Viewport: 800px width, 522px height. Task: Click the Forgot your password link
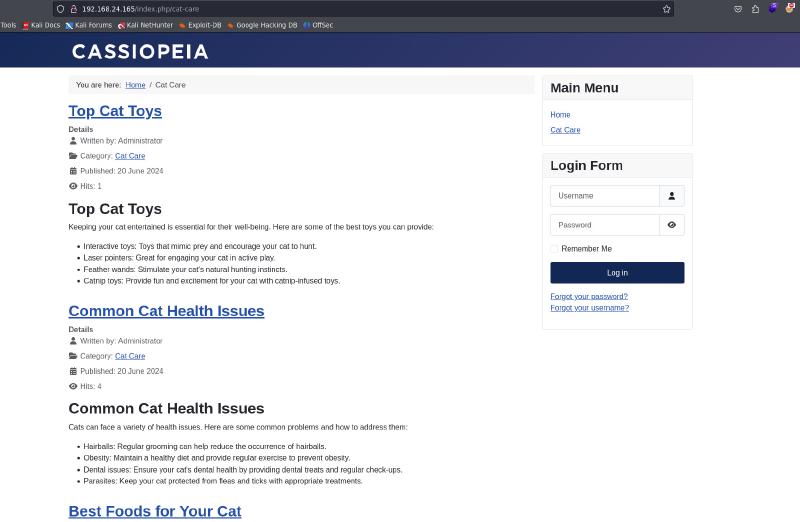click(x=589, y=296)
